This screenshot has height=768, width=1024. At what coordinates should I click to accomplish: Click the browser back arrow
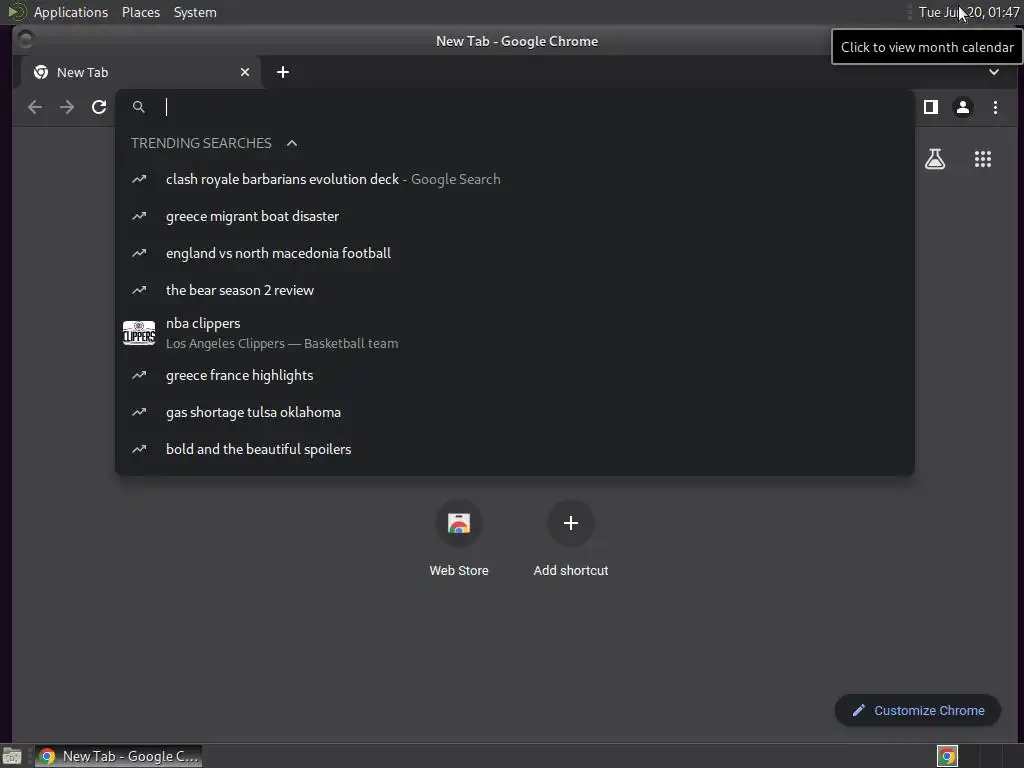[35, 107]
